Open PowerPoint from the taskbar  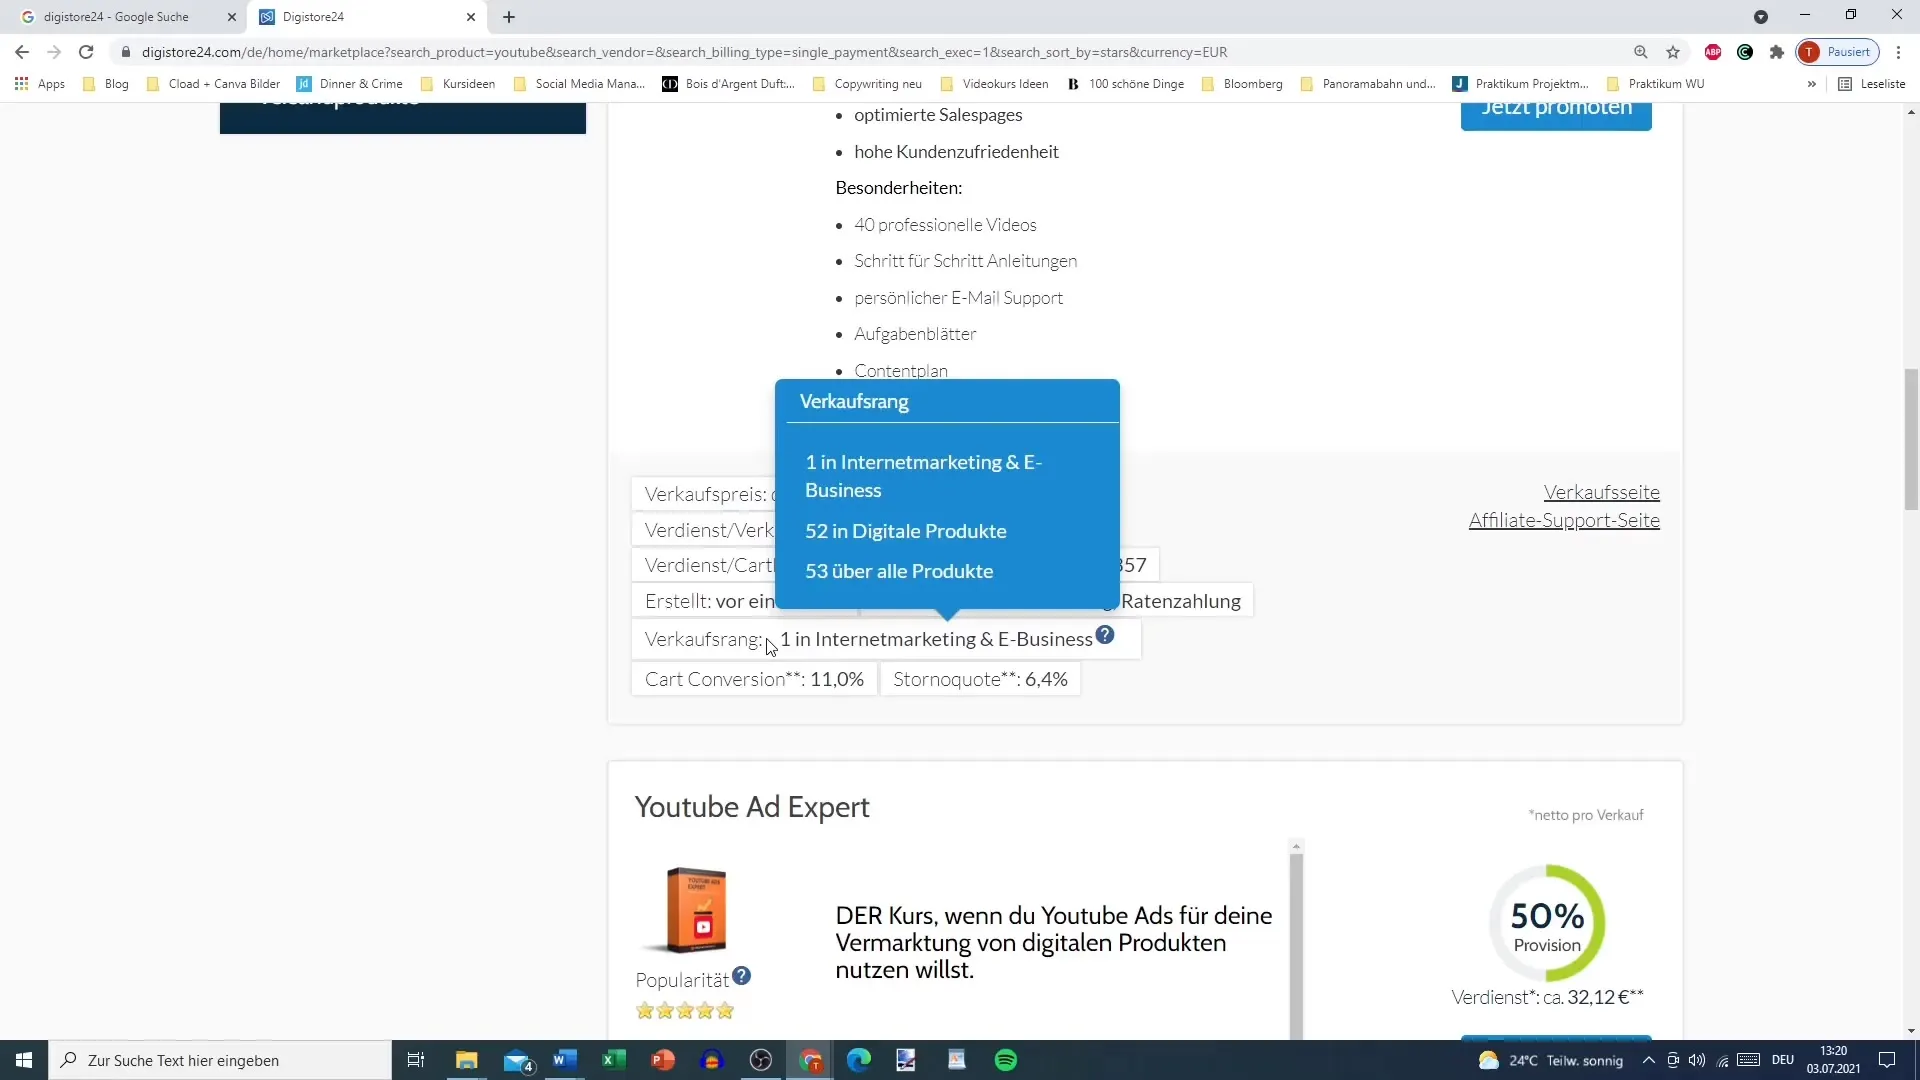pyautogui.click(x=663, y=1060)
